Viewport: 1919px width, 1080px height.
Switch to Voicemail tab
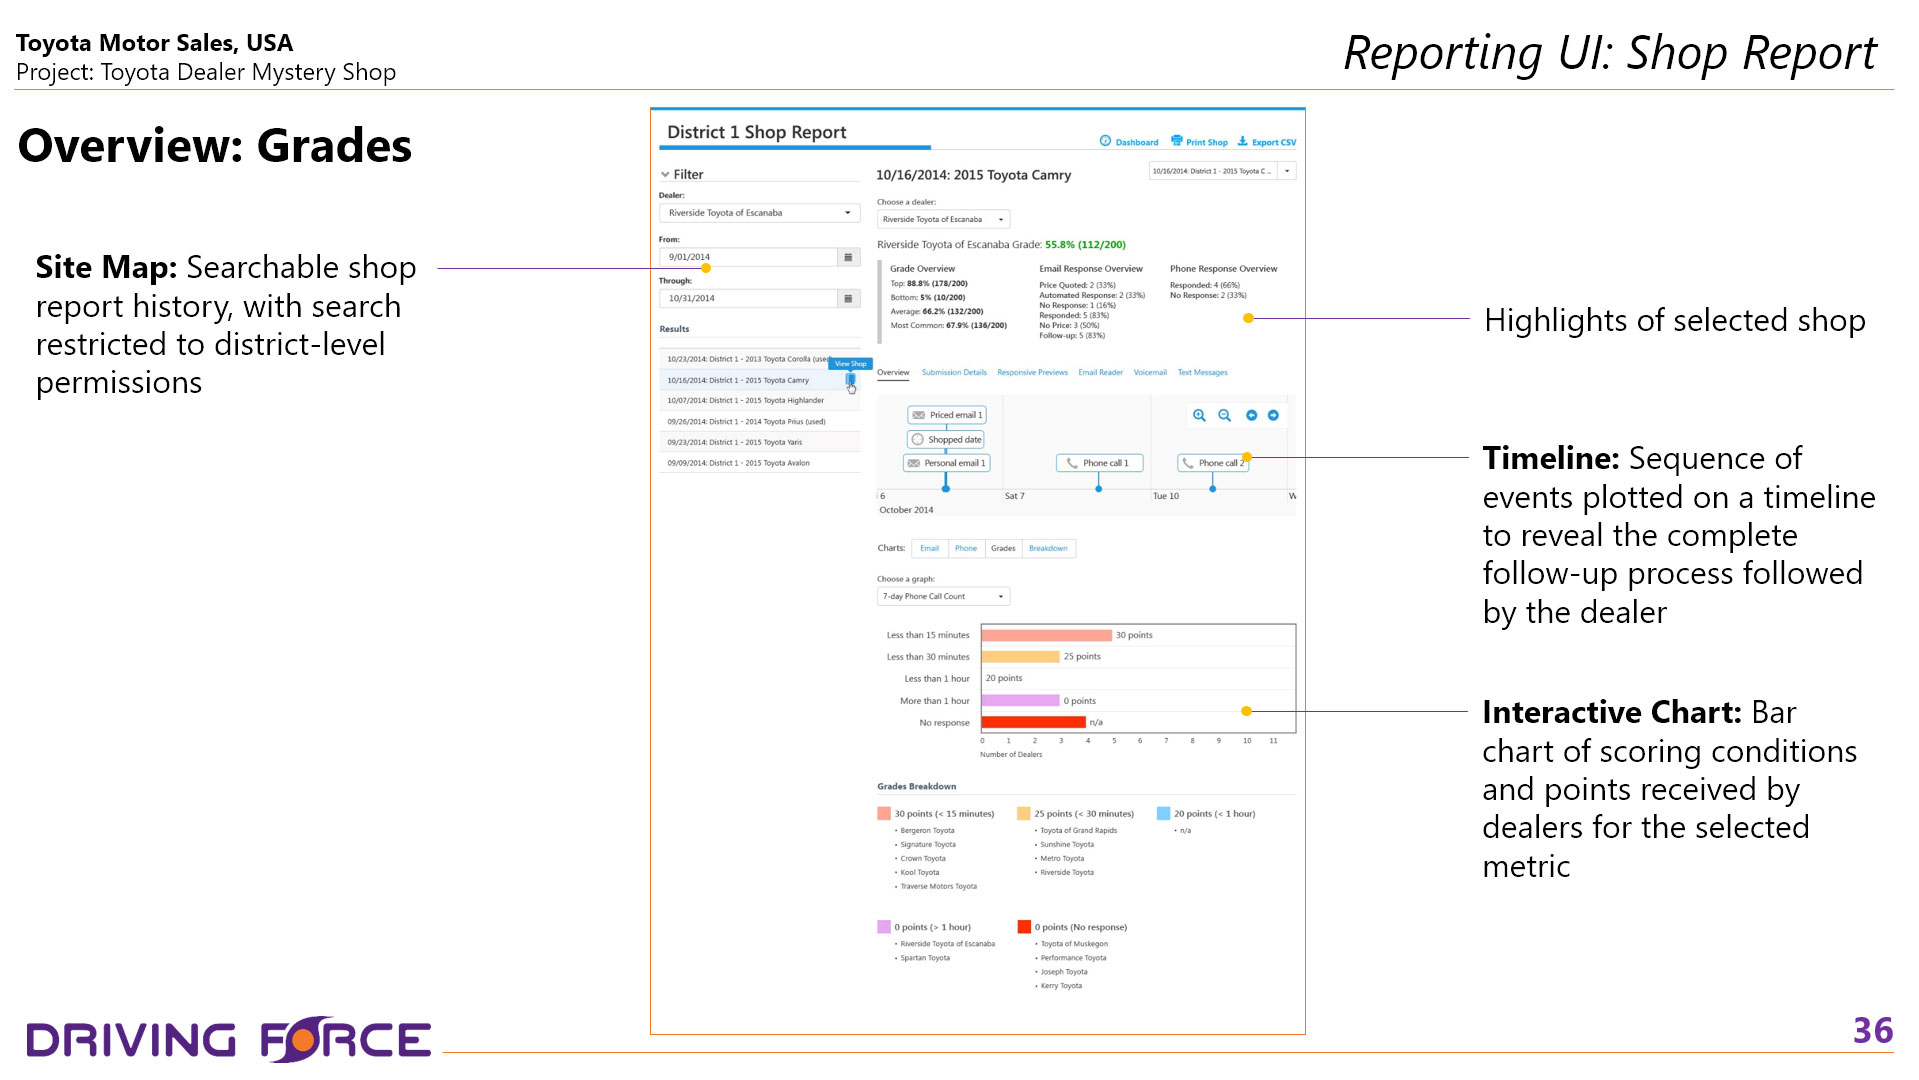(1150, 373)
